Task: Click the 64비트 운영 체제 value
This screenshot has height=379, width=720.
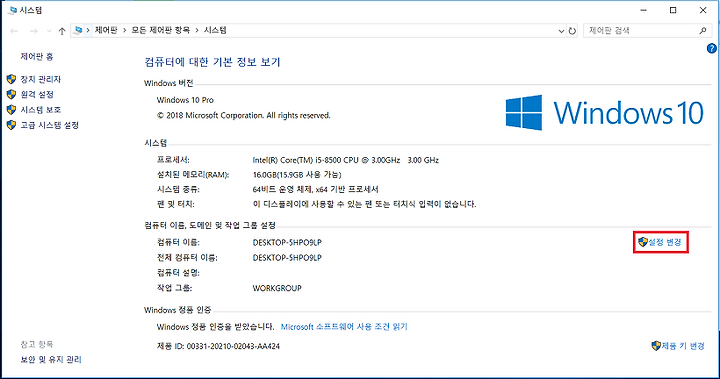Action: click(x=315, y=189)
